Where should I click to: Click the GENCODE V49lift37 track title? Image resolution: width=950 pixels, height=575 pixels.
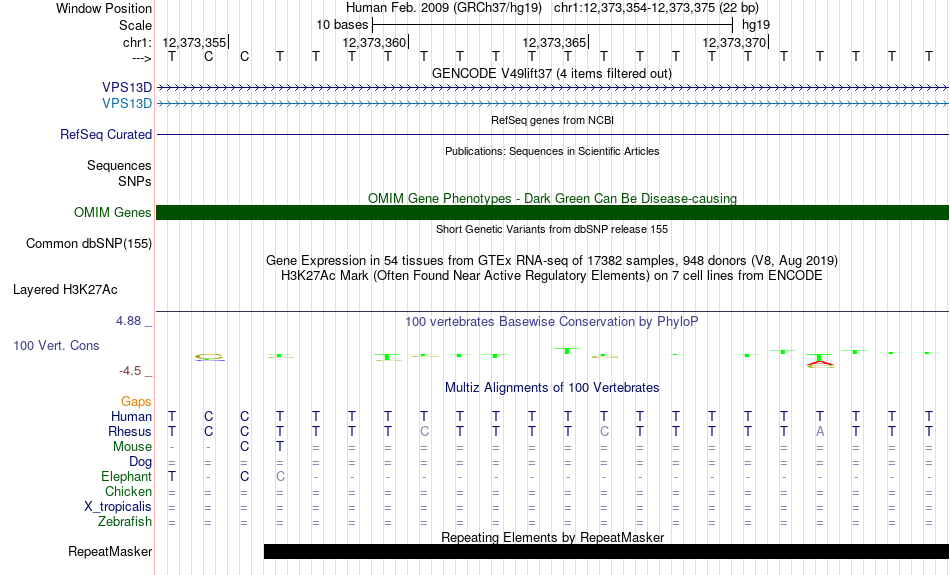(x=552, y=74)
